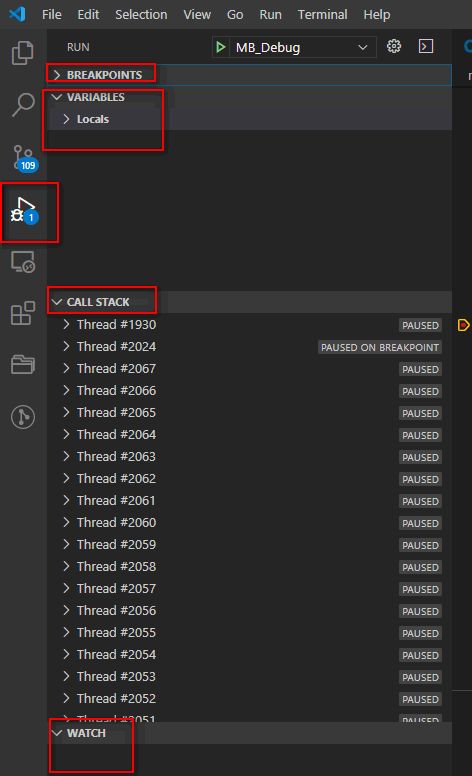Open Source Control with 109 changes
This screenshot has height=776, width=472.
click(25, 158)
